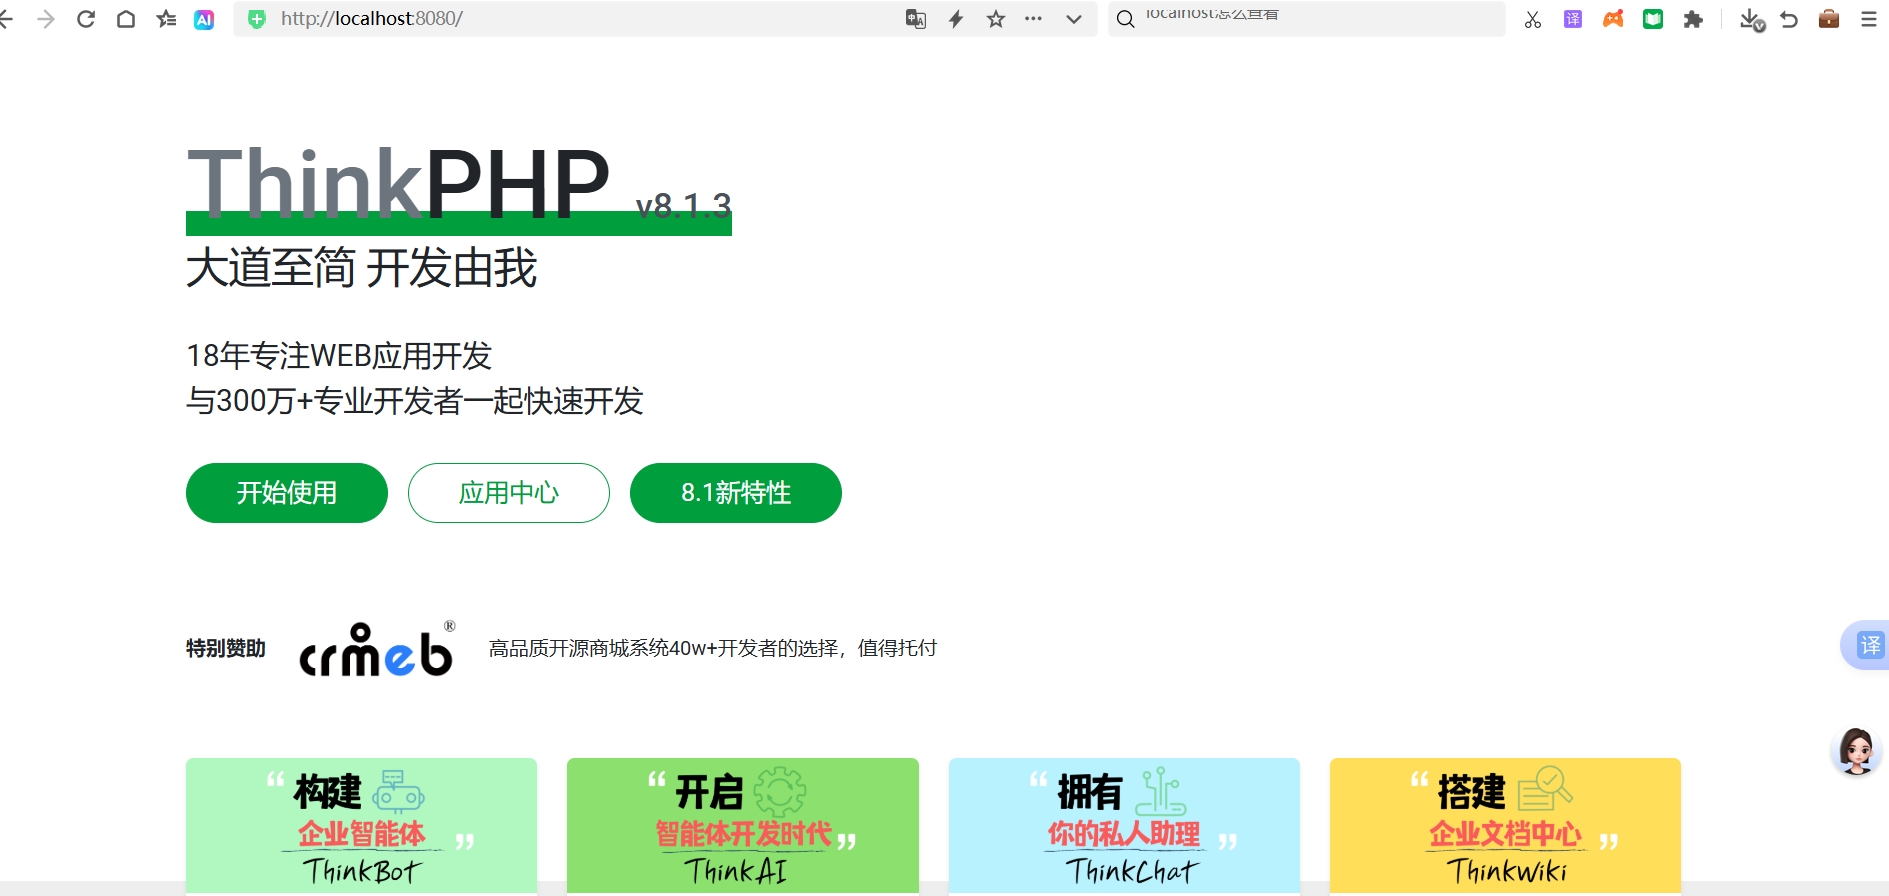Image resolution: width=1889 pixels, height=896 pixels.
Task: Click the 开始使用 button
Action: coord(287,493)
